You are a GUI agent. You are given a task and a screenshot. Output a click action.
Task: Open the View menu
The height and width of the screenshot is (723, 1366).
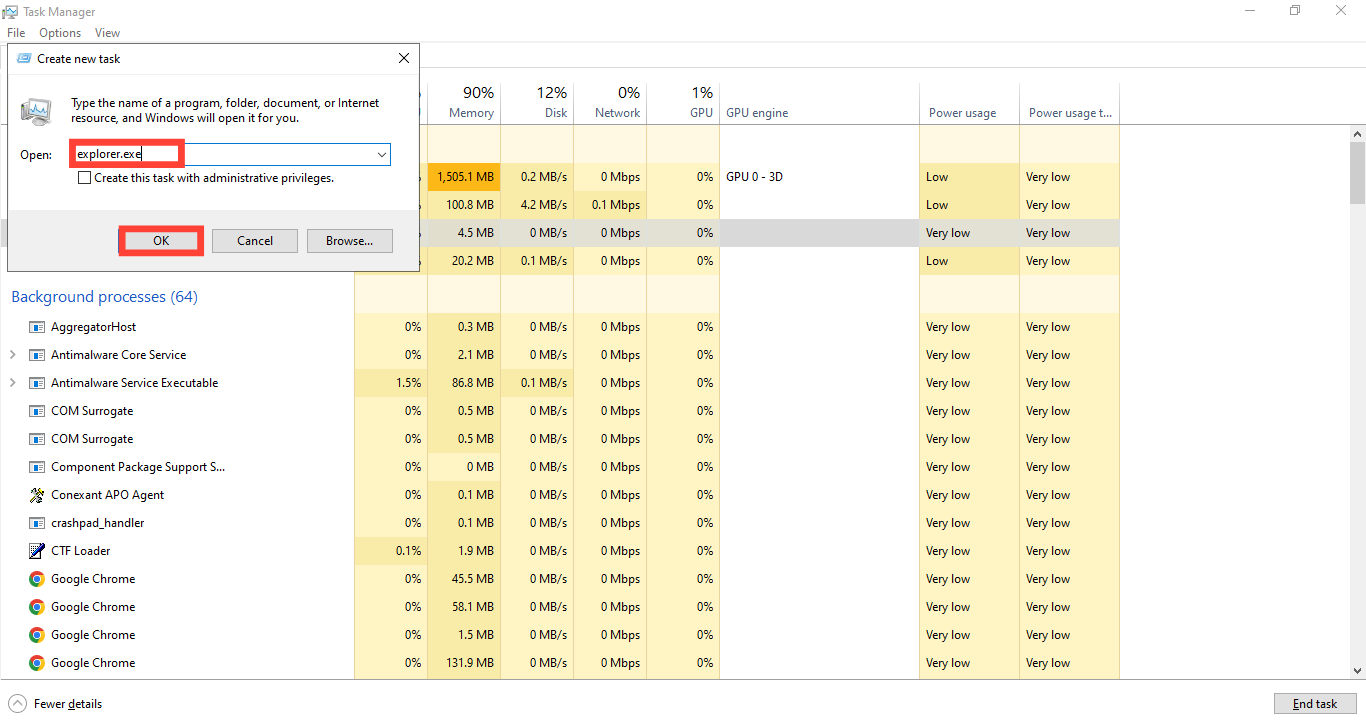107,33
